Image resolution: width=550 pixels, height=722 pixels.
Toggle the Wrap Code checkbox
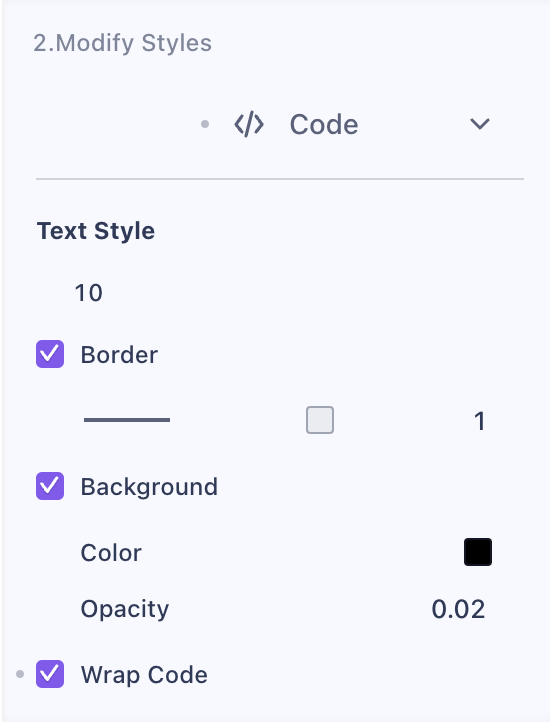click(x=50, y=674)
